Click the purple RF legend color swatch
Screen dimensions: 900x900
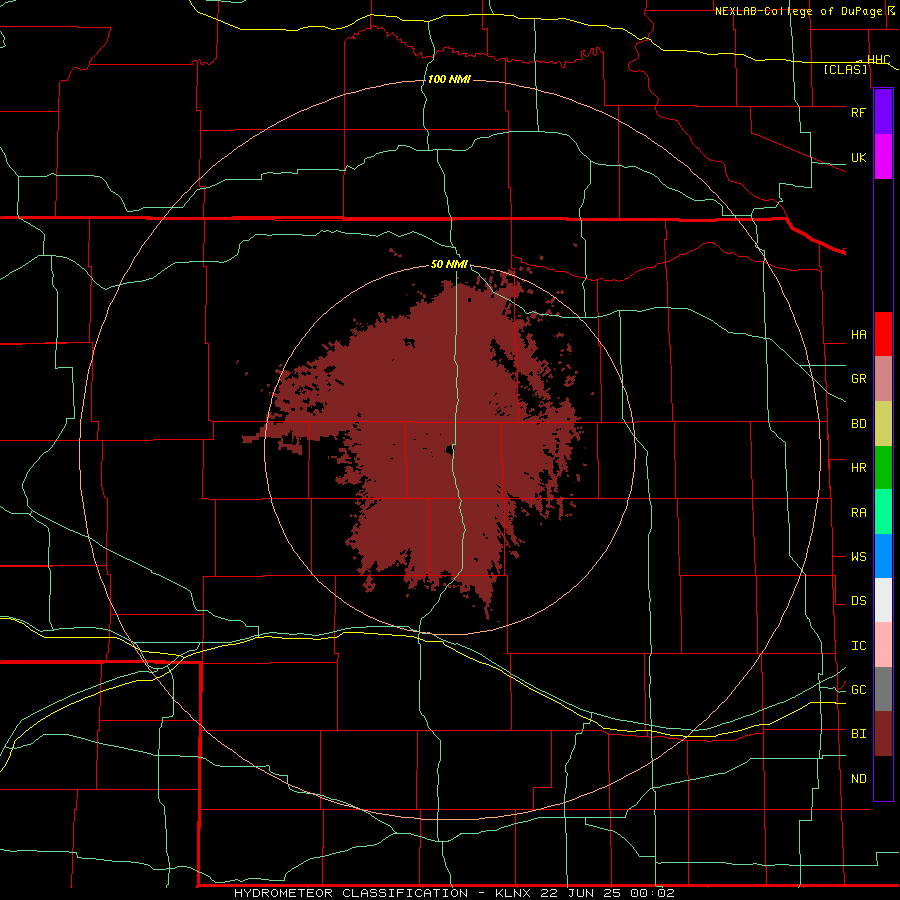coord(883,112)
